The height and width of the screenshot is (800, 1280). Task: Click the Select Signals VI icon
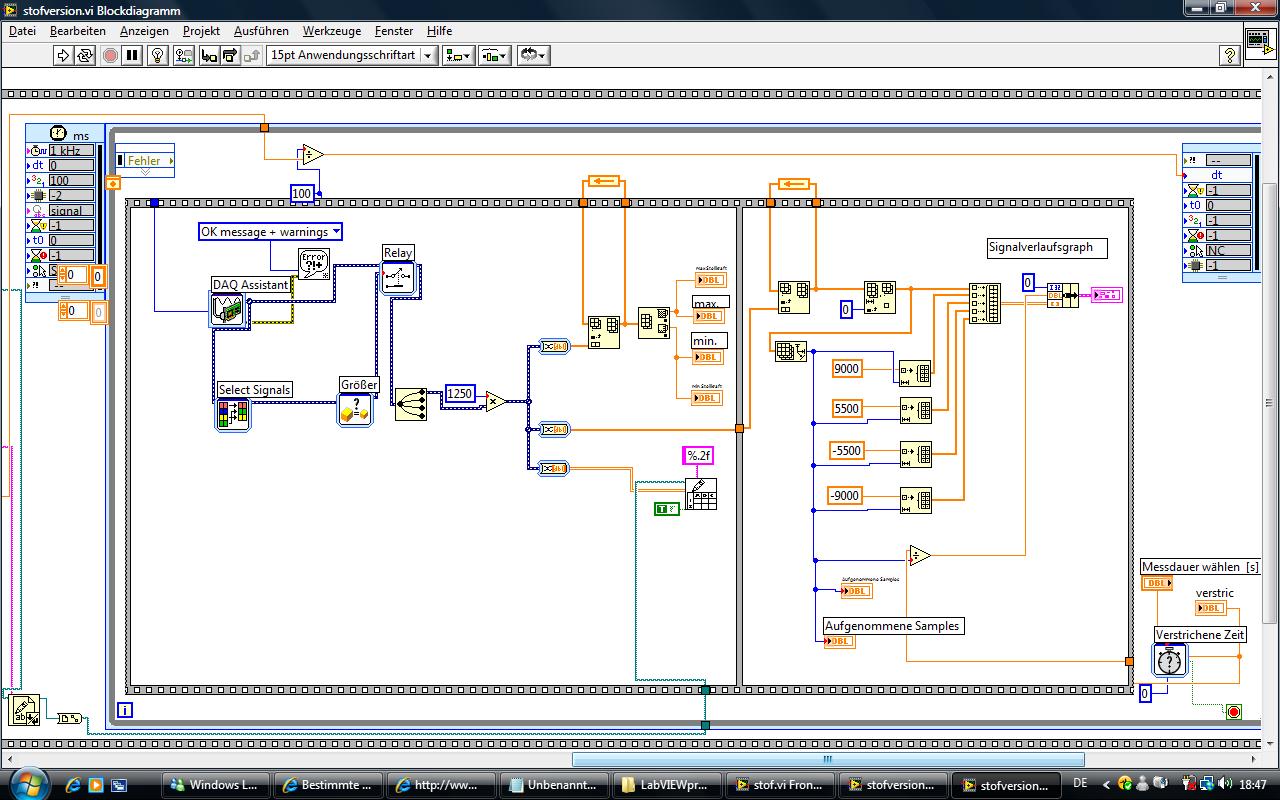tap(233, 413)
